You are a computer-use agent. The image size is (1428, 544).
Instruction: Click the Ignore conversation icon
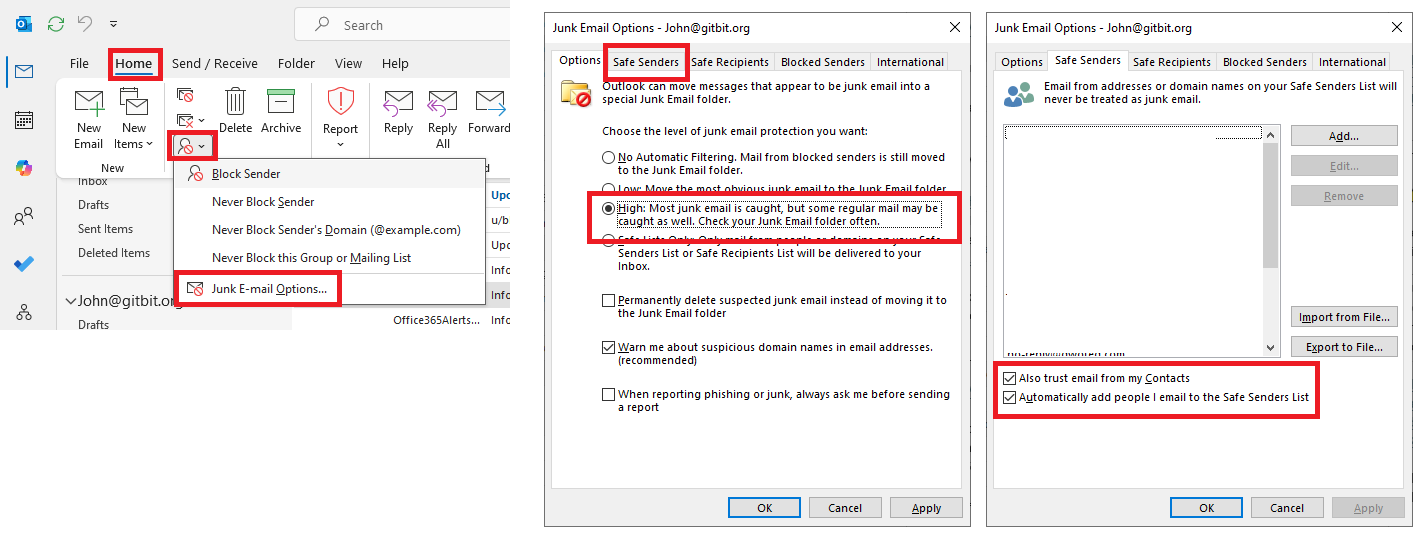coord(185,95)
